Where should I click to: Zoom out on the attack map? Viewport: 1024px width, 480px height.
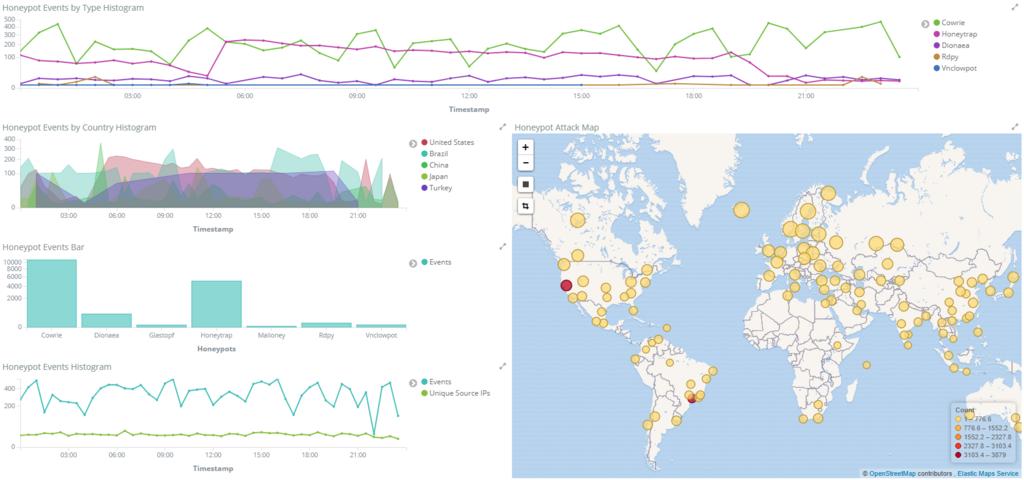point(526,163)
